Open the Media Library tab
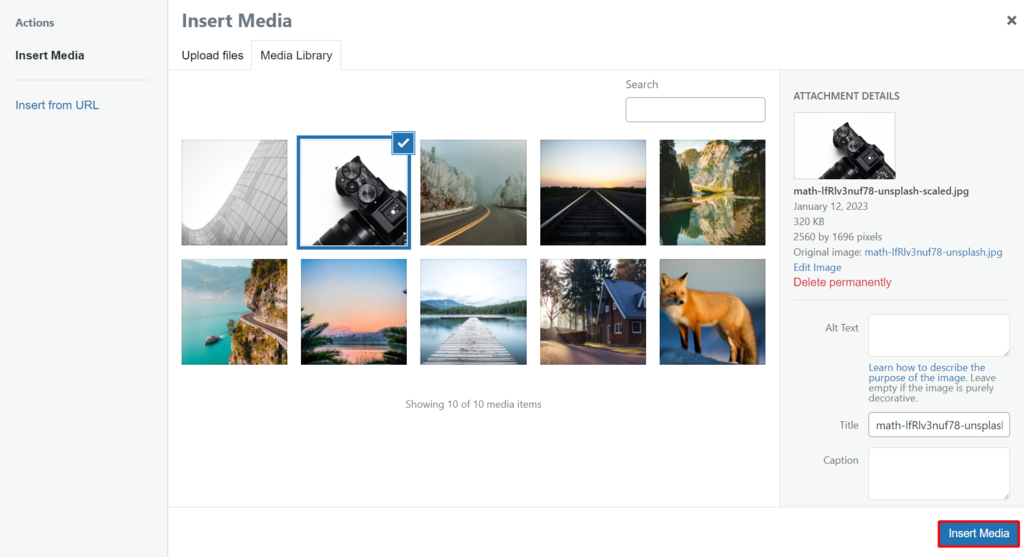This screenshot has width=1024, height=557. [296, 56]
